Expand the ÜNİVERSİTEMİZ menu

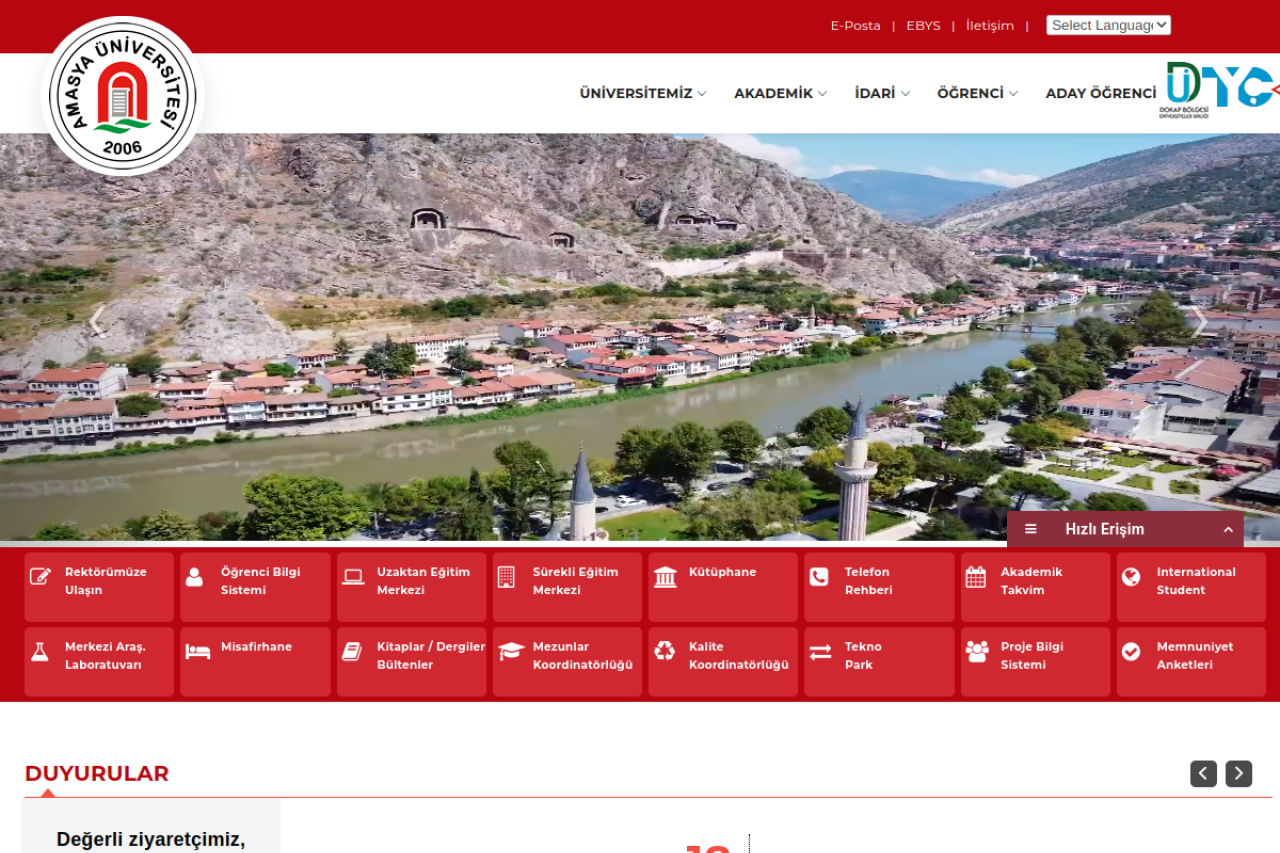coord(642,93)
